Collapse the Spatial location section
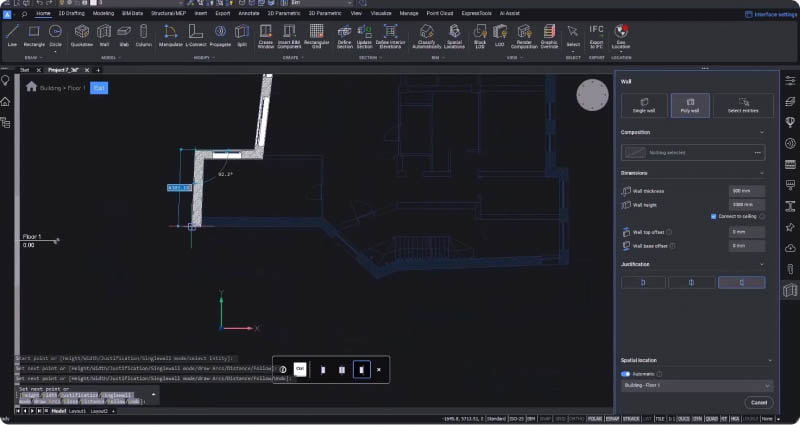The width and height of the screenshot is (800, 425). click(770, 360)
